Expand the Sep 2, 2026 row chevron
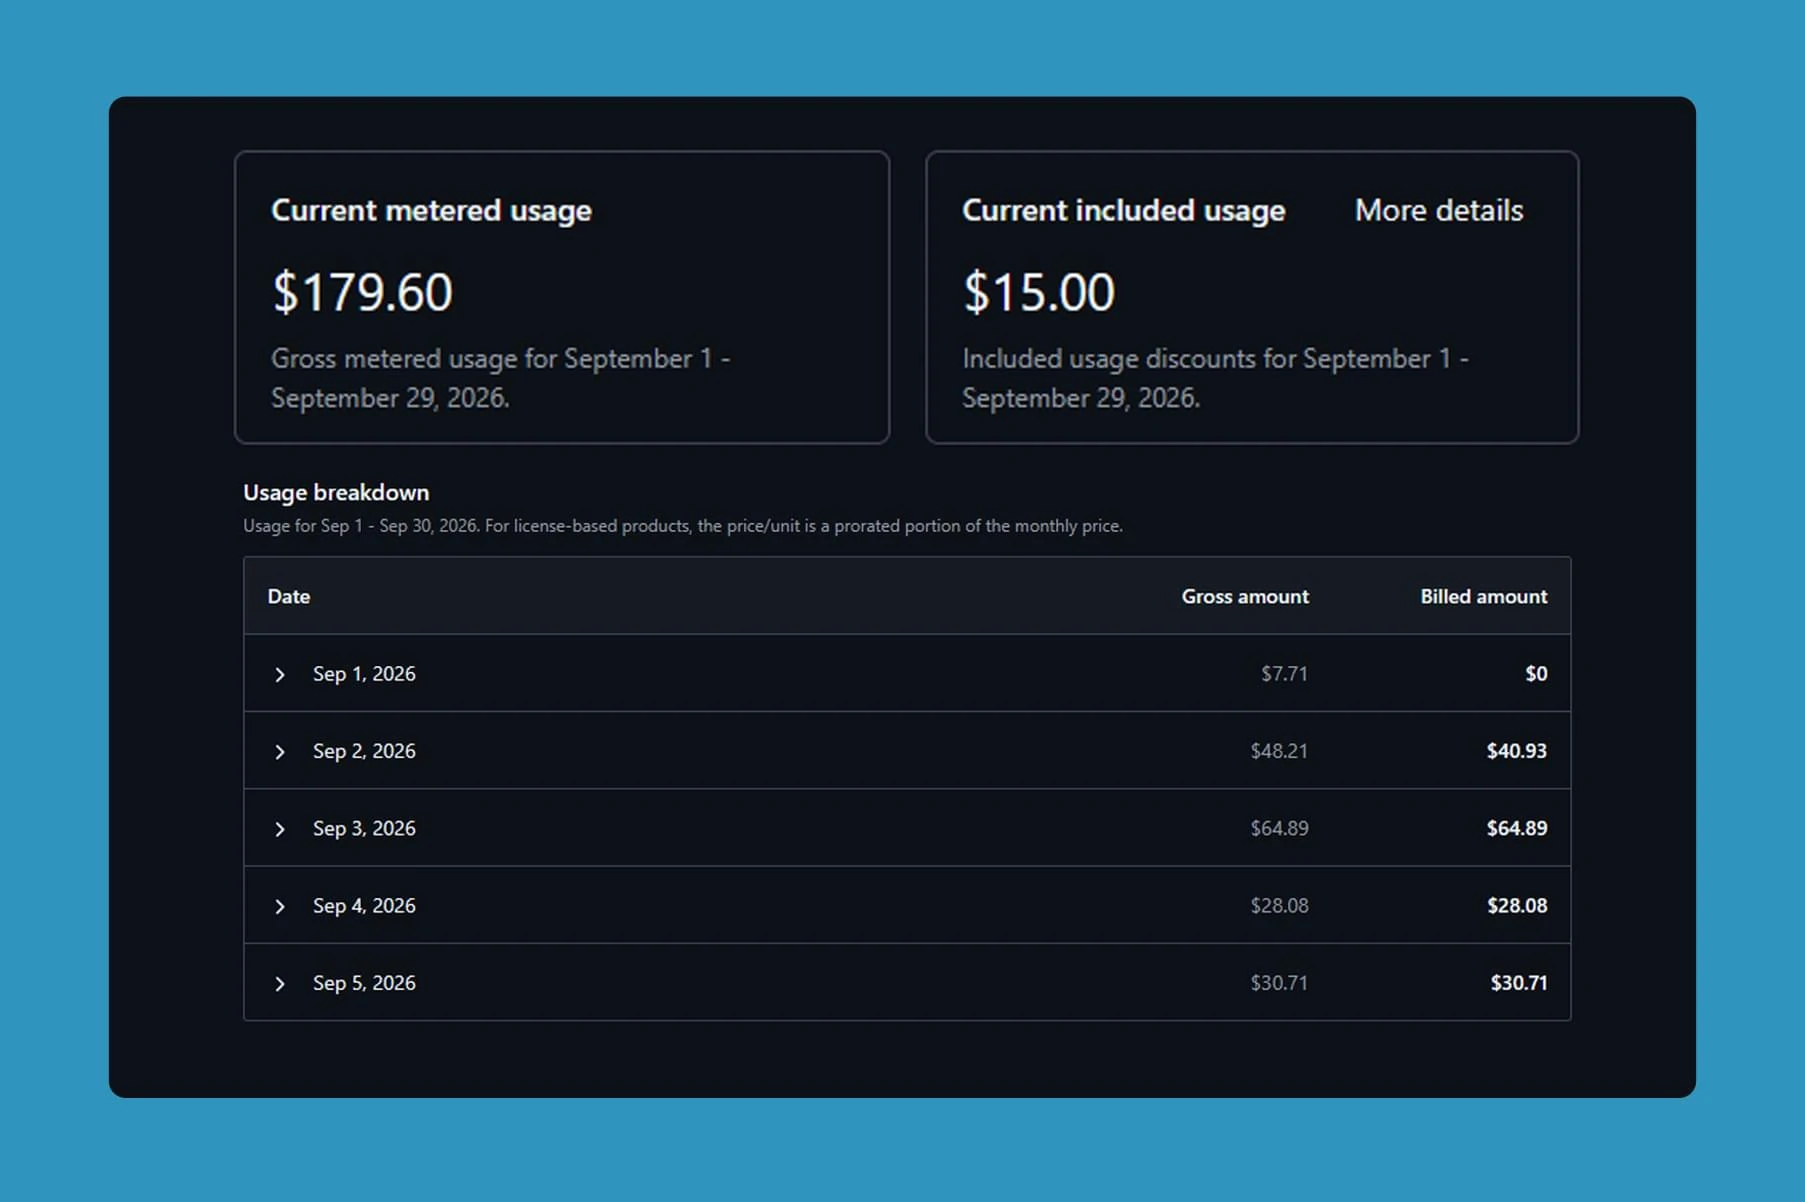1805x1202 pixels. point(280,752)
